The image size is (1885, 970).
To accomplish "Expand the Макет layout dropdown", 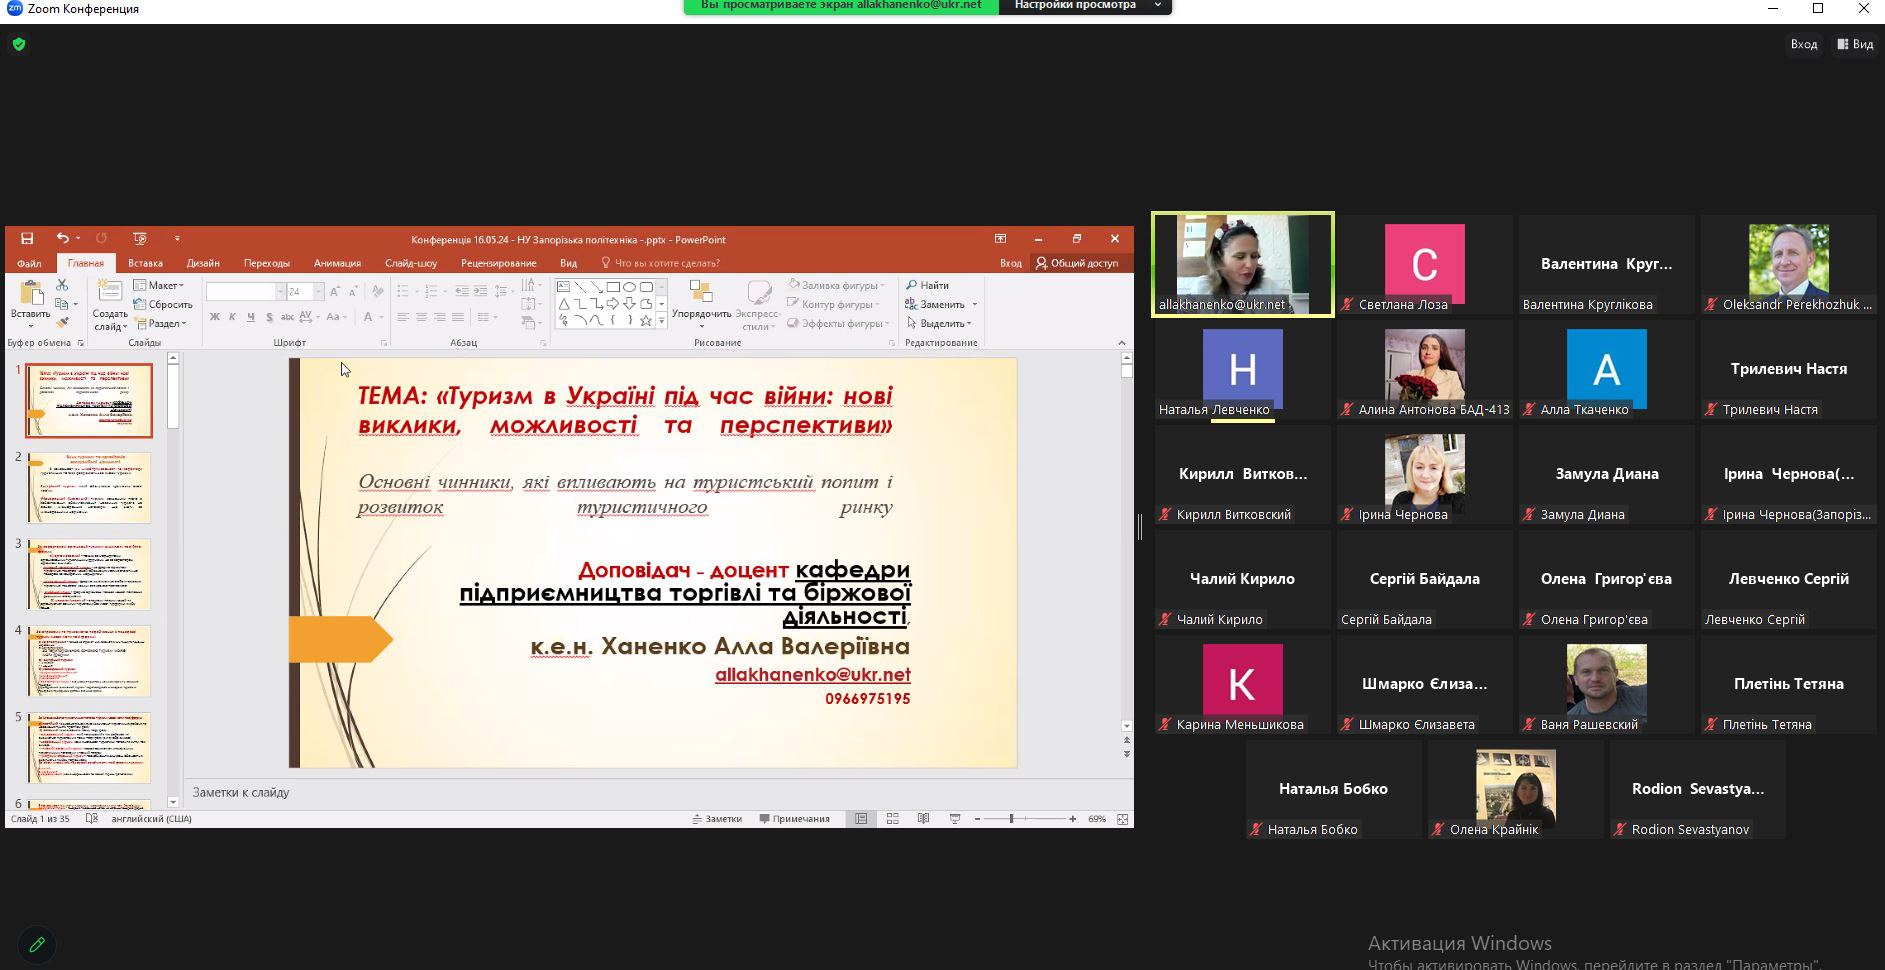I will pyautogui.click(x=160, y=286).
